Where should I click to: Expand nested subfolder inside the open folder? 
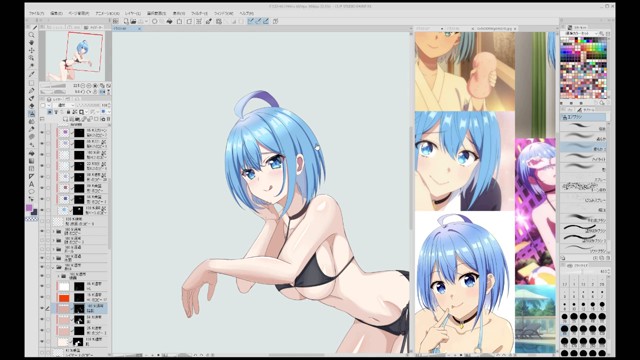[x=58, y=276]
